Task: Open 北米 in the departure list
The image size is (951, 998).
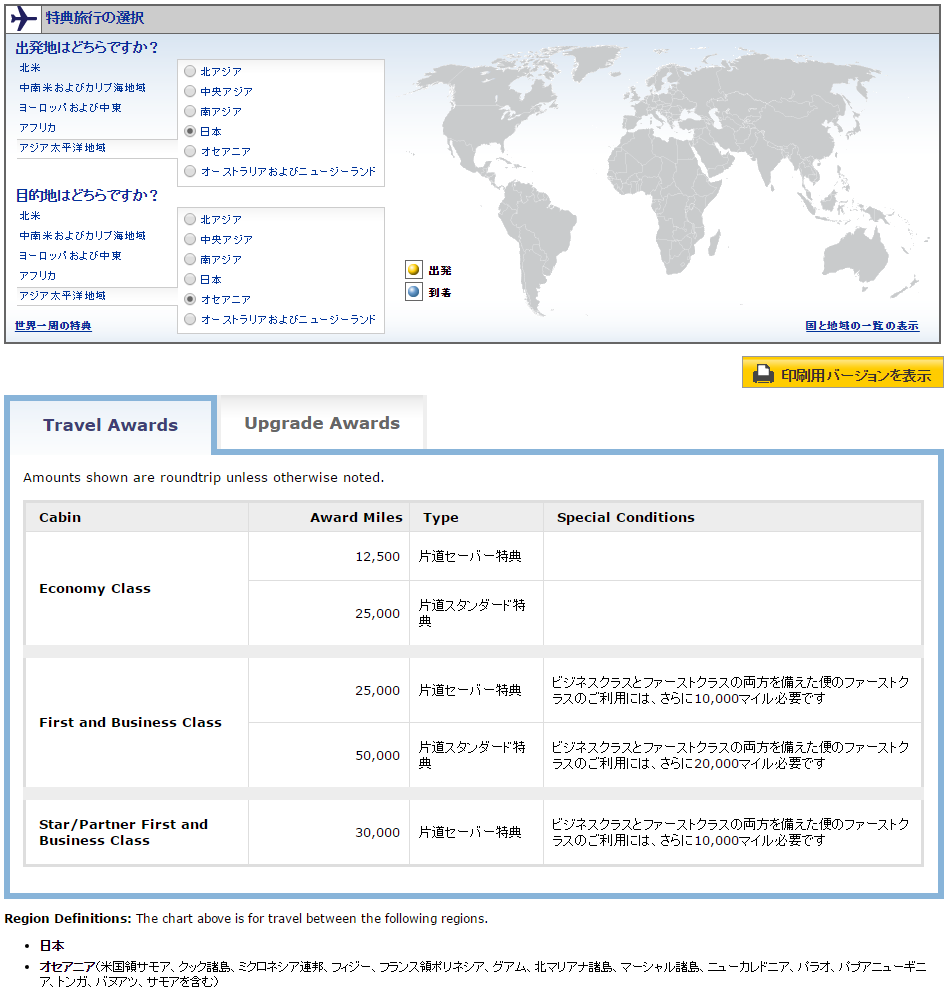Action: 30,67
